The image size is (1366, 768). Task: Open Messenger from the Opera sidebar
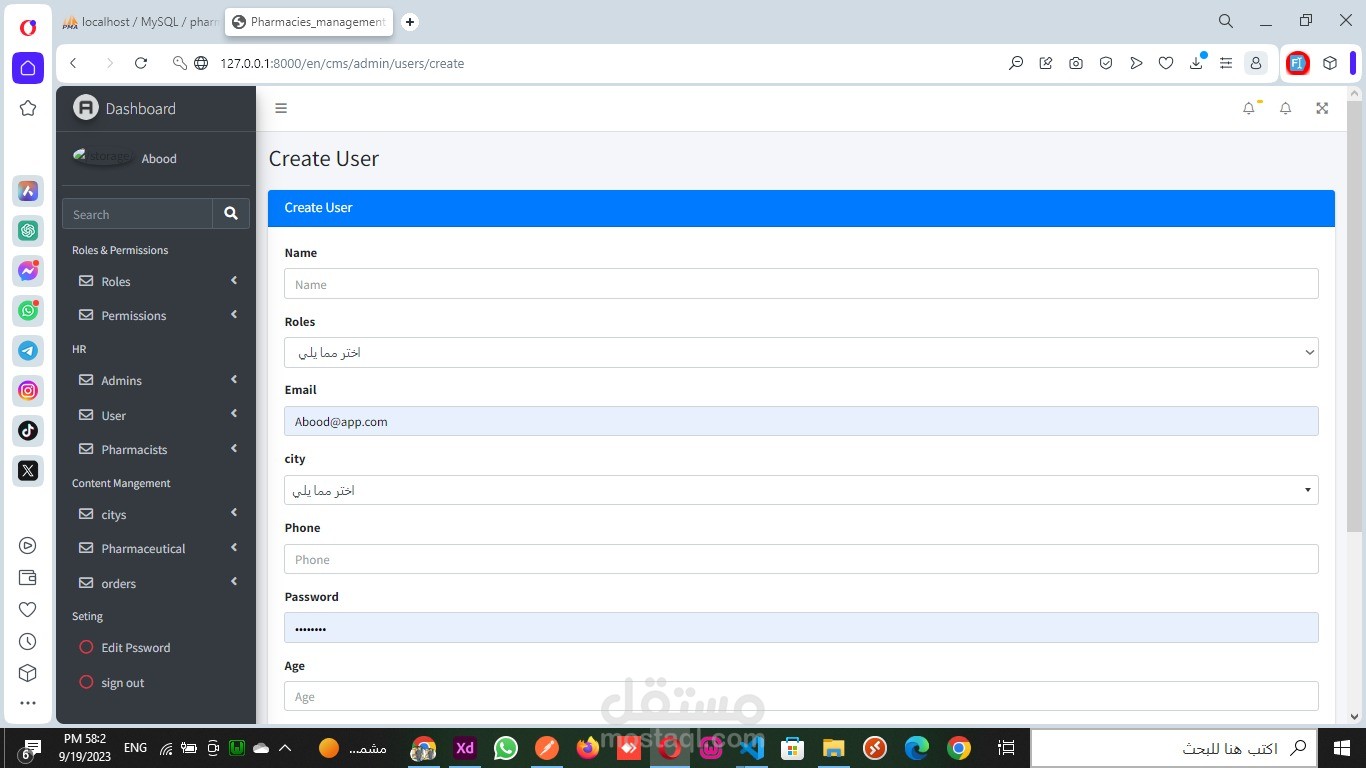28,271
